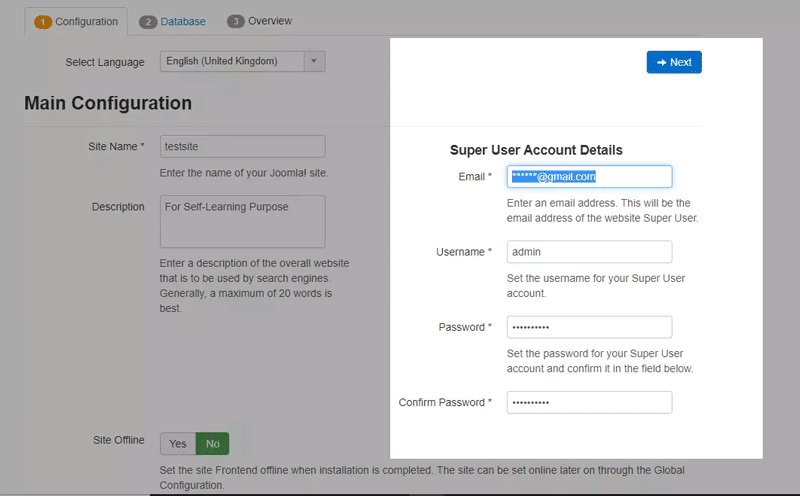This screenshot has width=800, height=496.
Task: Click the language dropdown arrow
Action: click(314, 61)
